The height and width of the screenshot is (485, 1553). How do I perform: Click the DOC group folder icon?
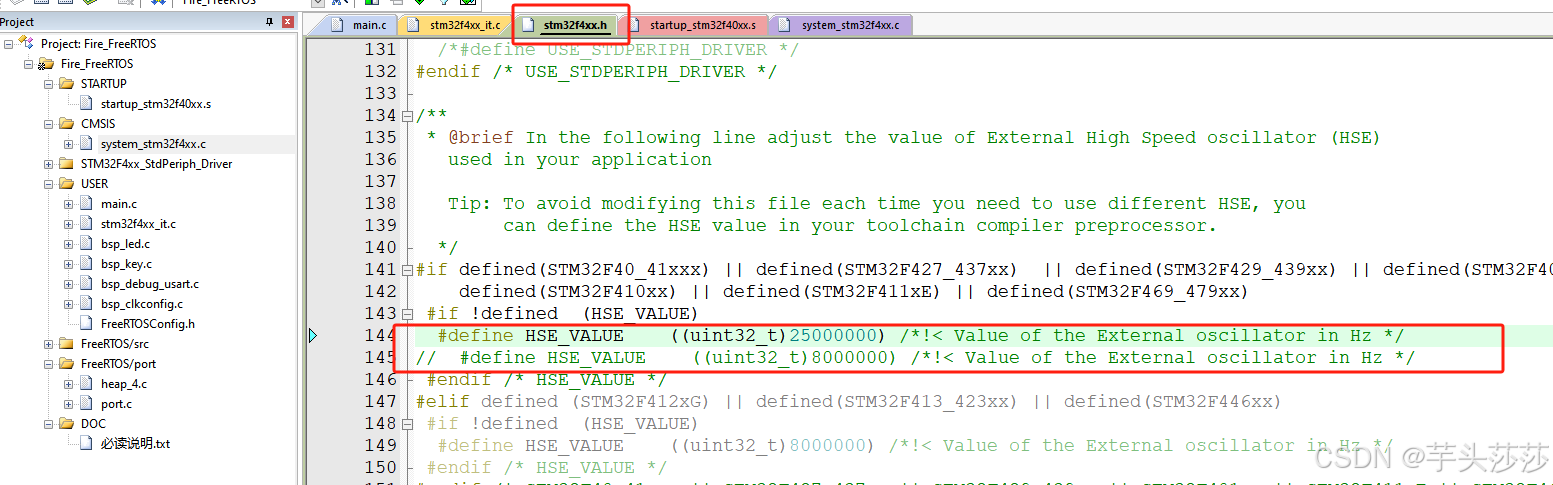(x=67, y=424)
